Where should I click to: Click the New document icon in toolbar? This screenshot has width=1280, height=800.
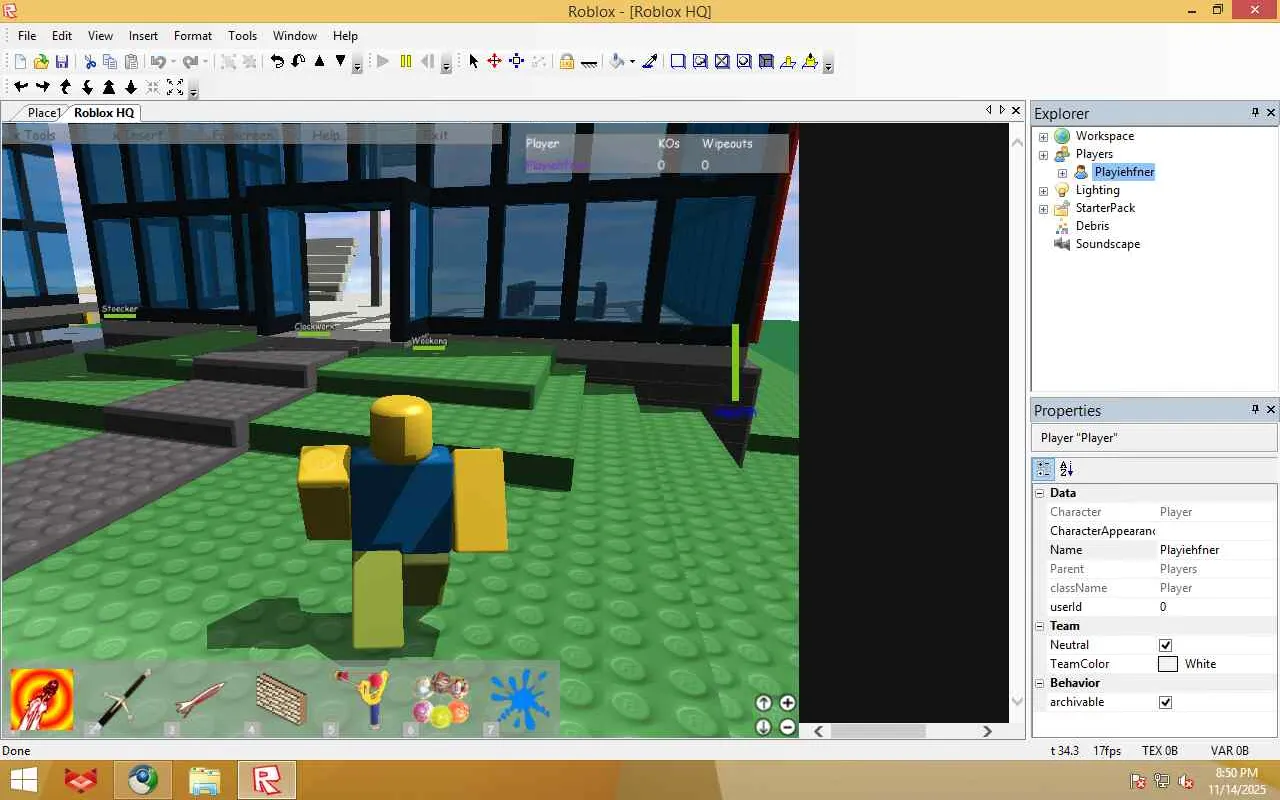click(x=20, y=62)
